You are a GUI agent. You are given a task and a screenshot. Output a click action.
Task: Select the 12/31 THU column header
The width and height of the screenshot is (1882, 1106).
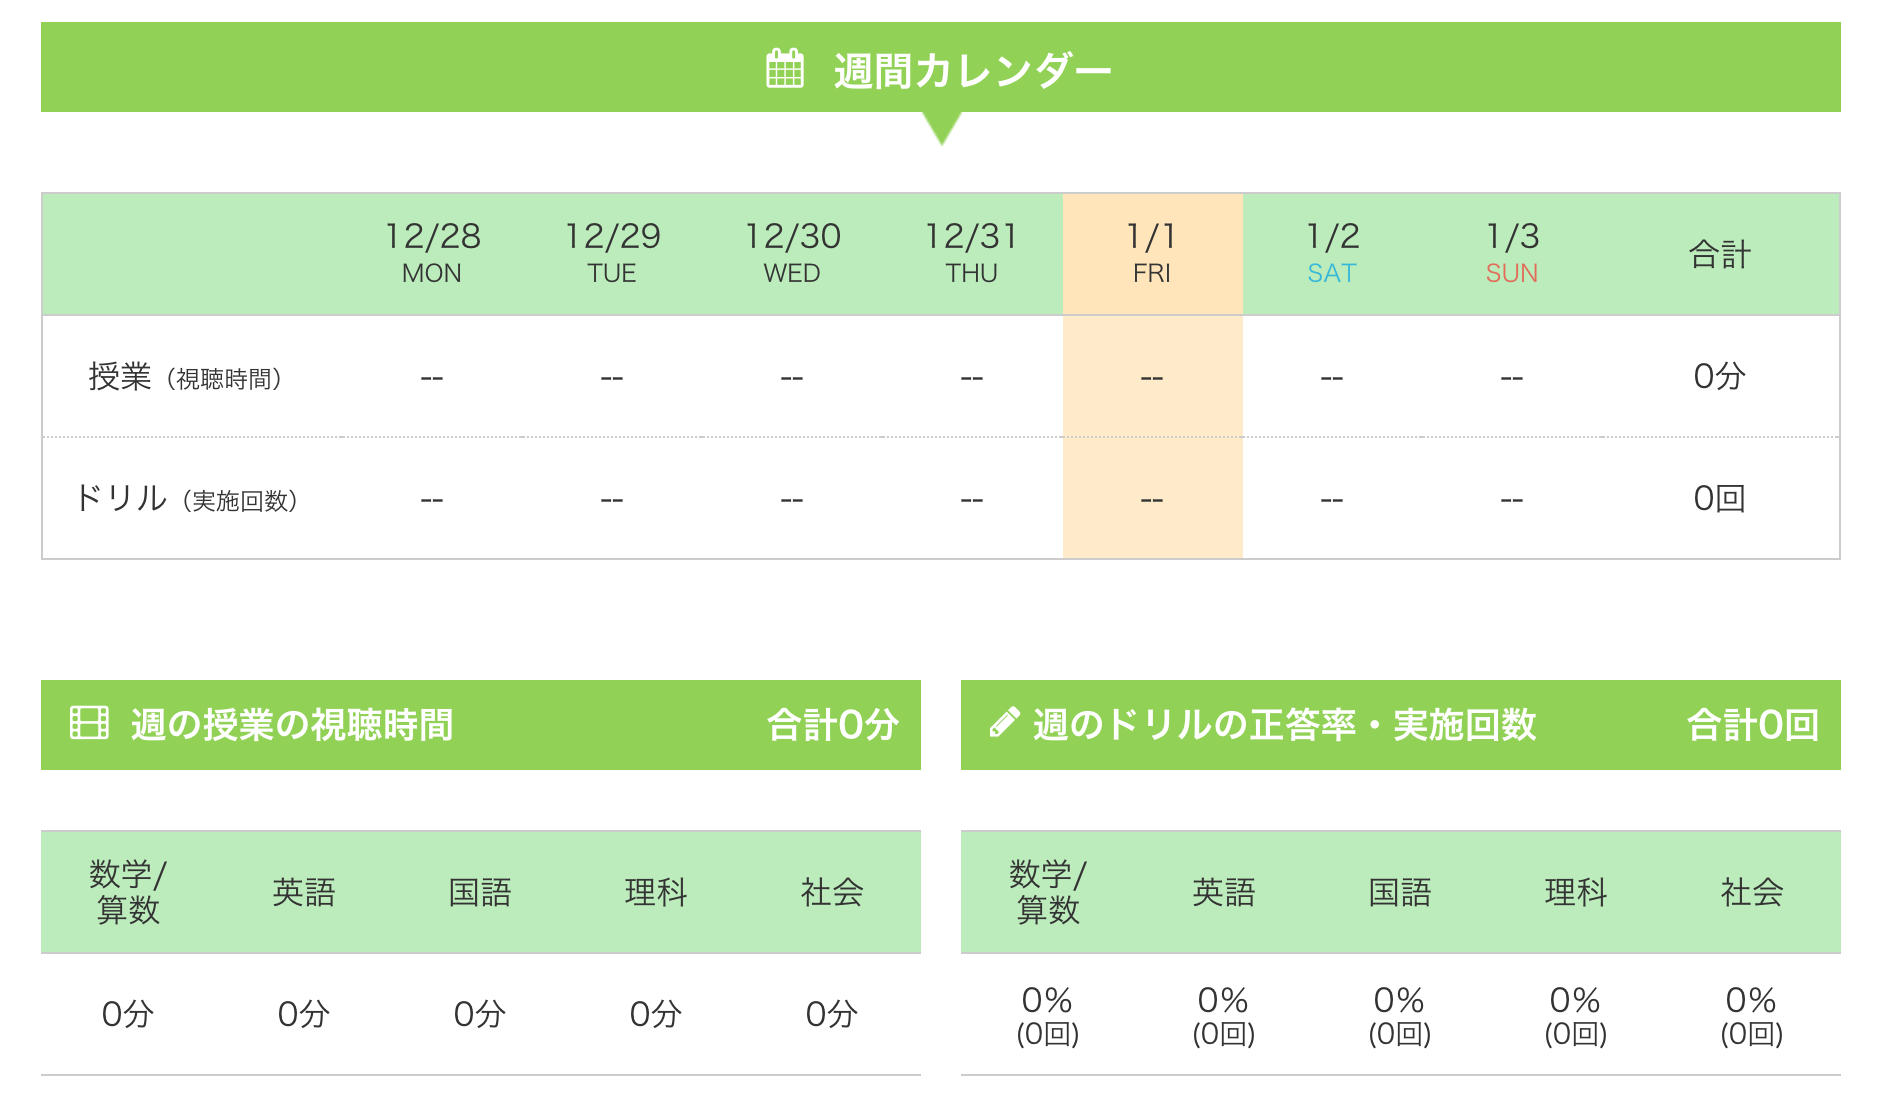(972, 253)
